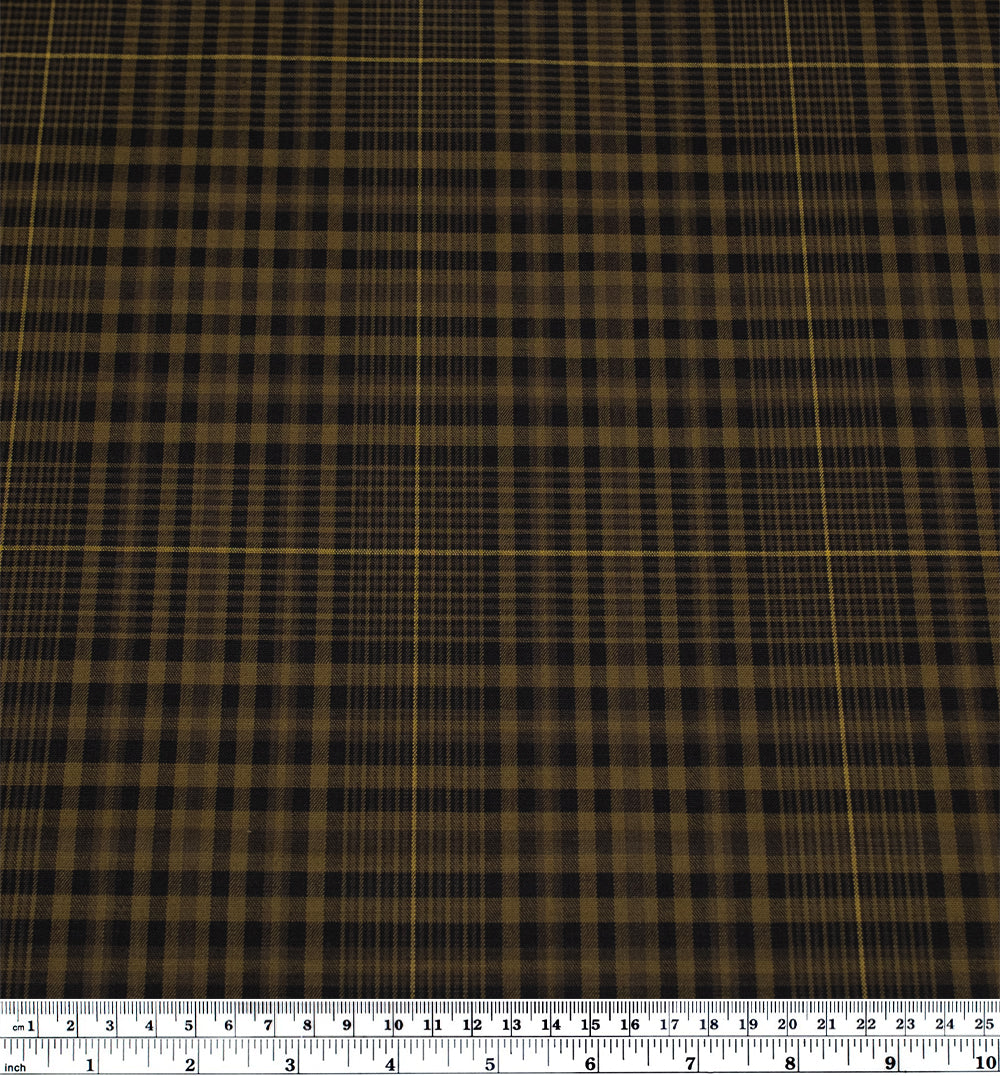1000x1076 pixels.
Task: Click the 7 inch ruler number
Action: pos(690,1064)
